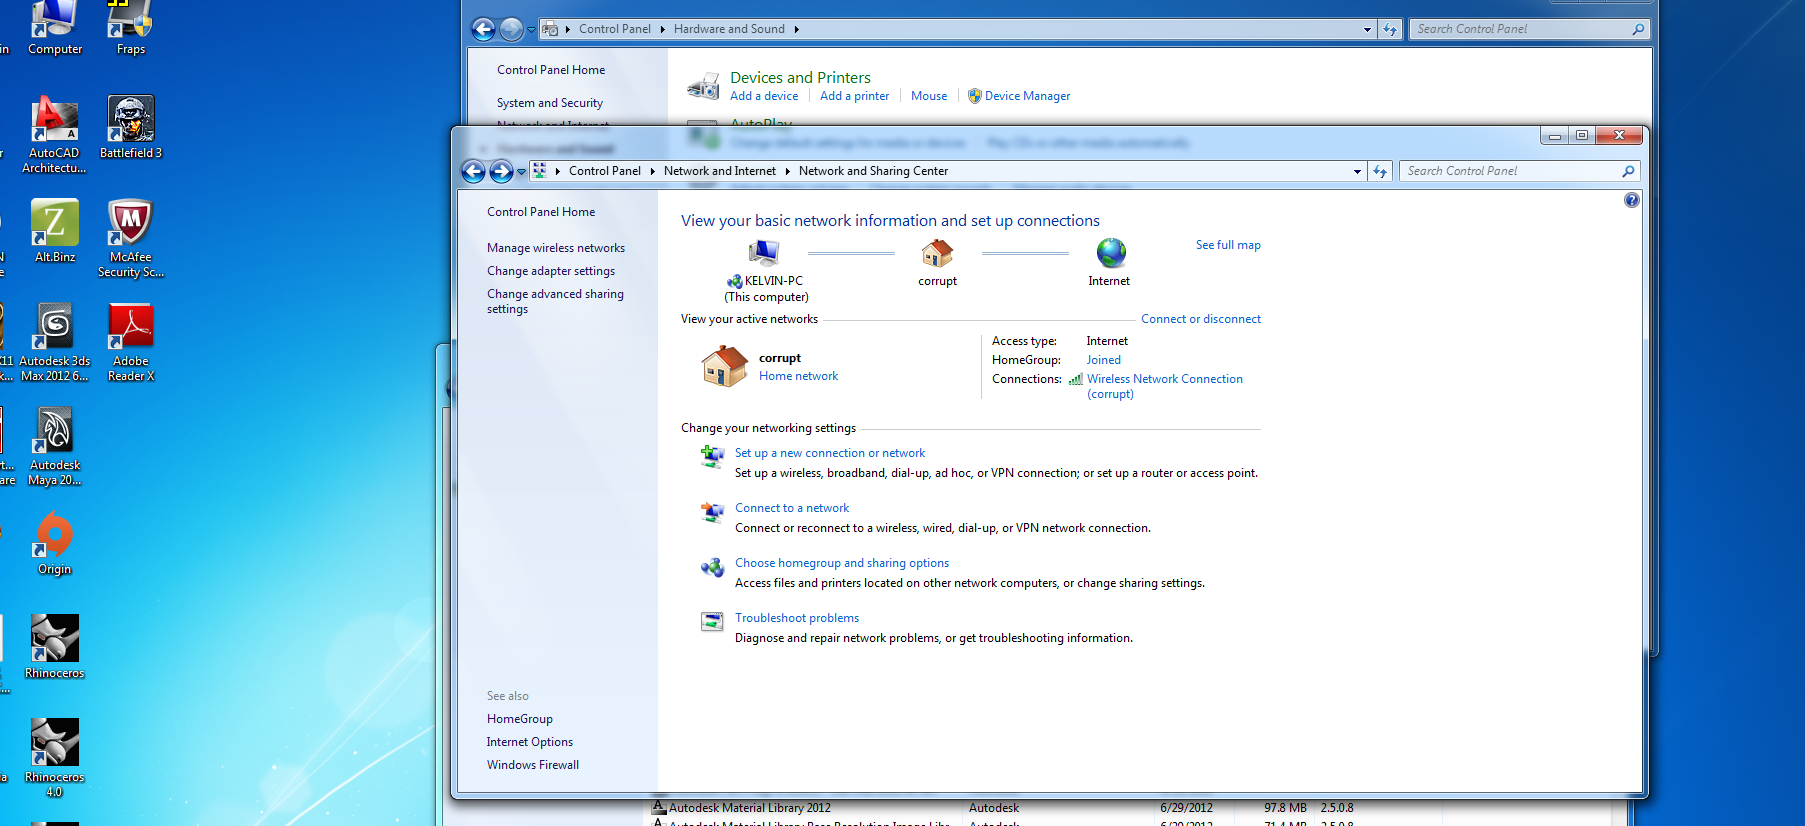Open Wireless Network Connection (corrupt) link
The image size is (1805, 826).
[1165, 386]
